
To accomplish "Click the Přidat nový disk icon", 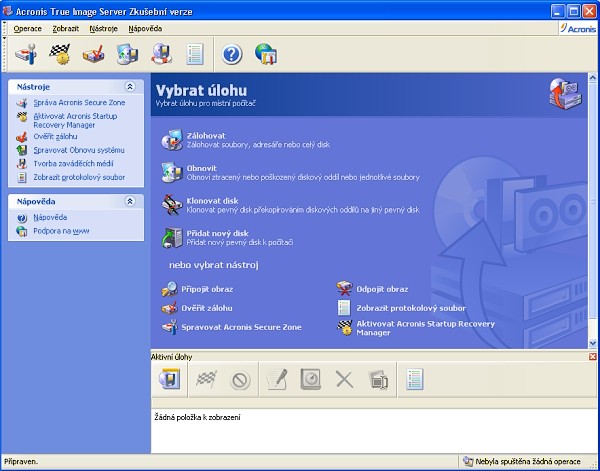I will click(170, 238).
